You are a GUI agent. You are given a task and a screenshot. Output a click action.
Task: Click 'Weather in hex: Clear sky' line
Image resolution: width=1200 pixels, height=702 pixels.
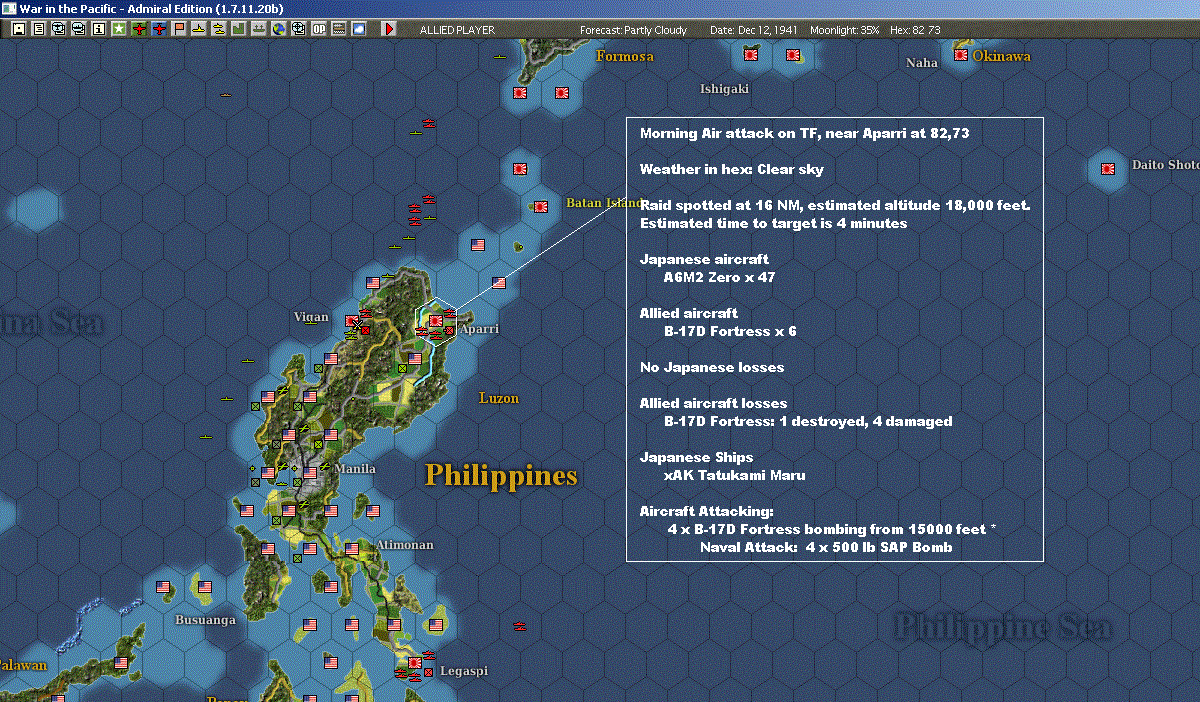click(x=732, y=169)
